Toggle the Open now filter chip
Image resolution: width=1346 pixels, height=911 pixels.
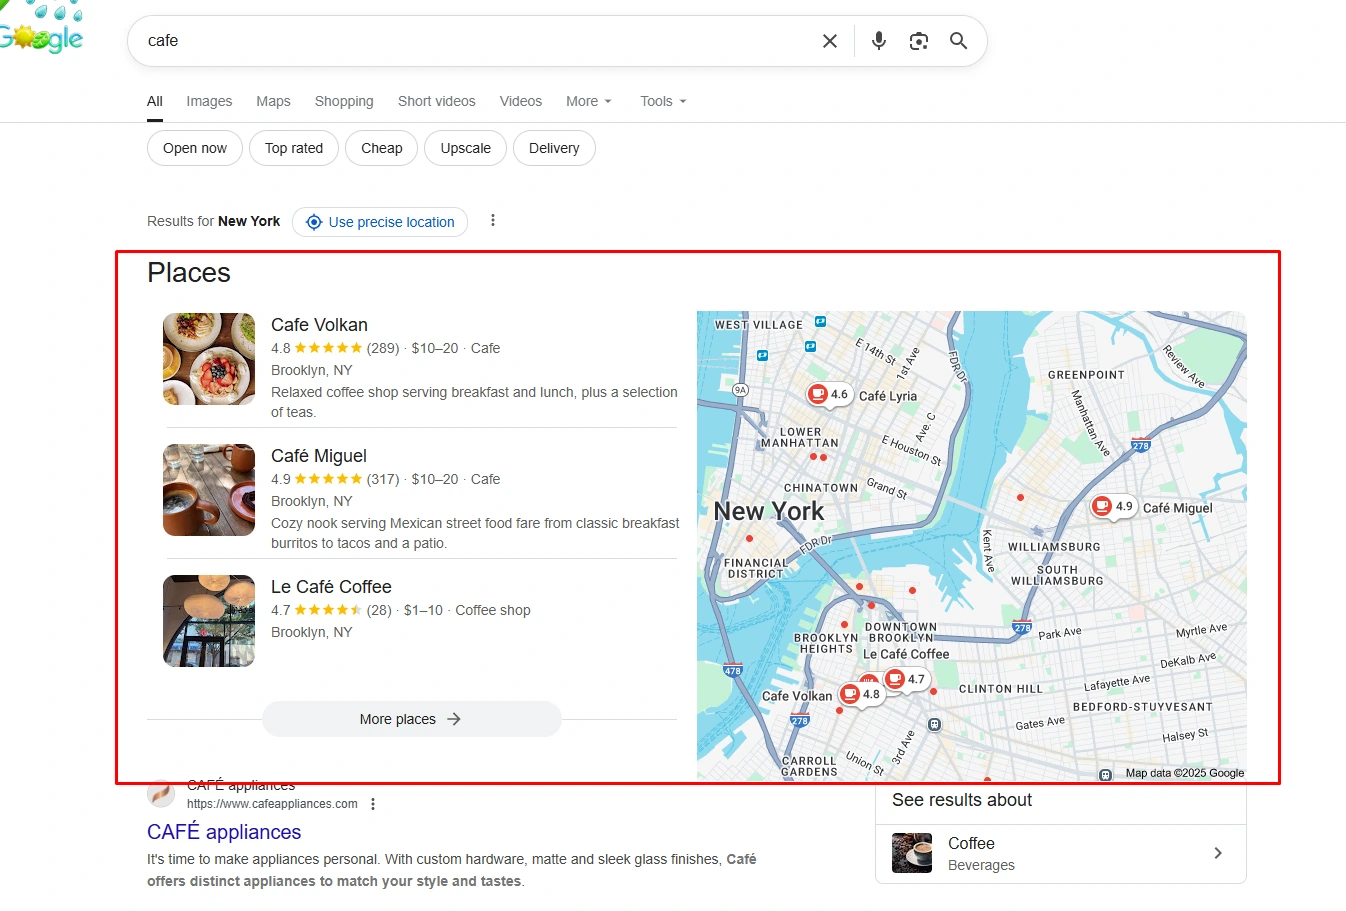[x=195, y=148]
